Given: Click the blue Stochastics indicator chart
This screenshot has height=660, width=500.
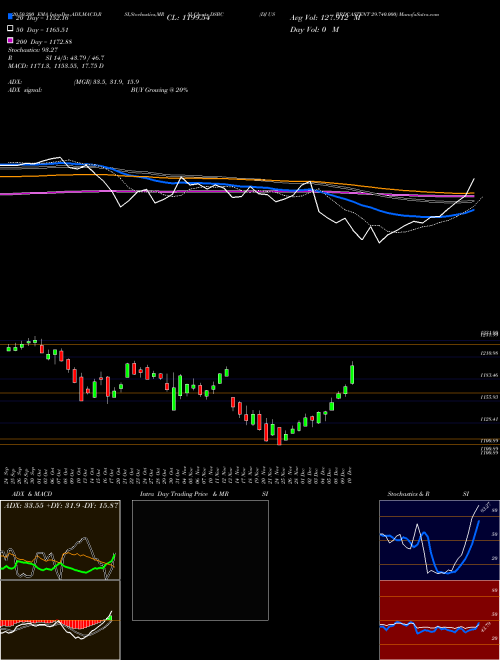Looking at the screenshot, I should tap(439, 540).
